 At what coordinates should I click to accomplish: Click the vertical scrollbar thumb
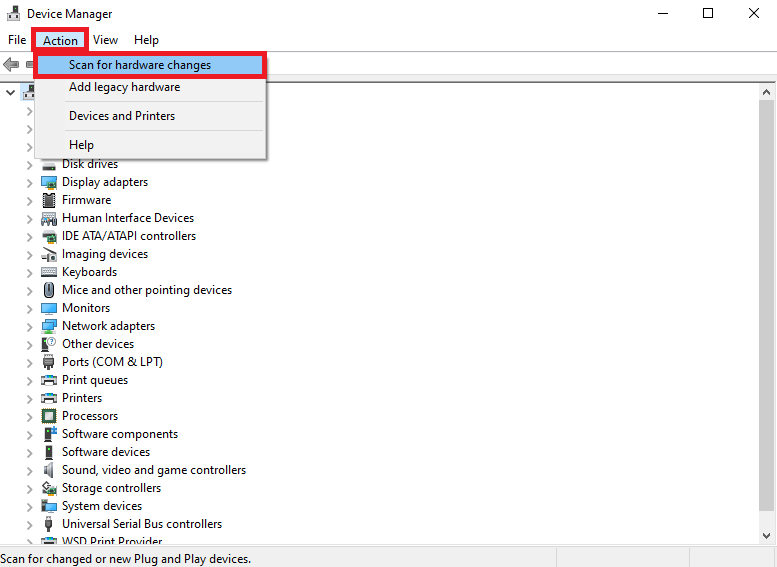click(x=766, y=305)
